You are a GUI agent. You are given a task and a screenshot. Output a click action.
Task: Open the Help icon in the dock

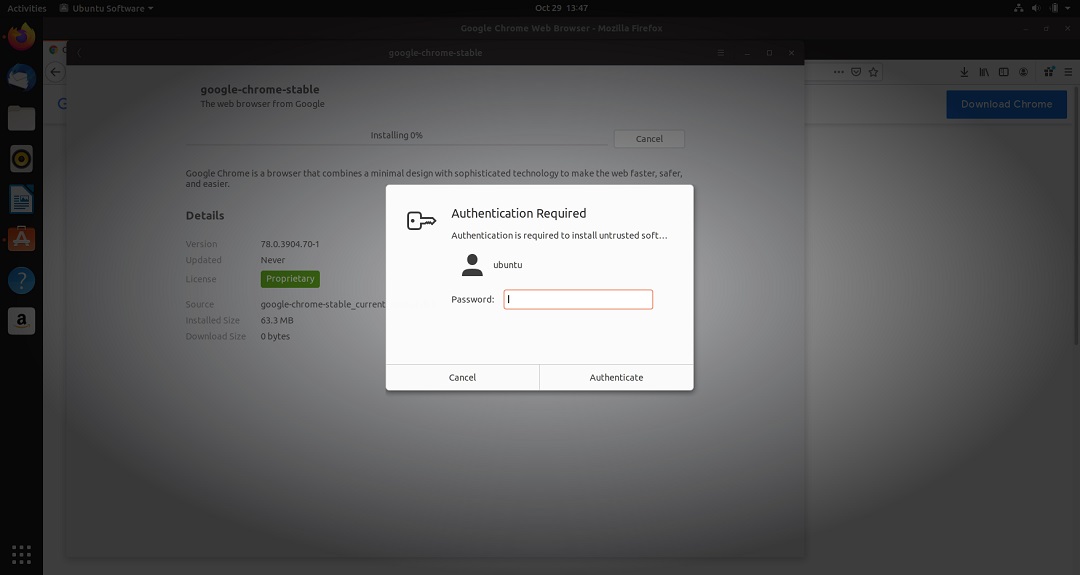pyautogui.click(x=21, y=280)
